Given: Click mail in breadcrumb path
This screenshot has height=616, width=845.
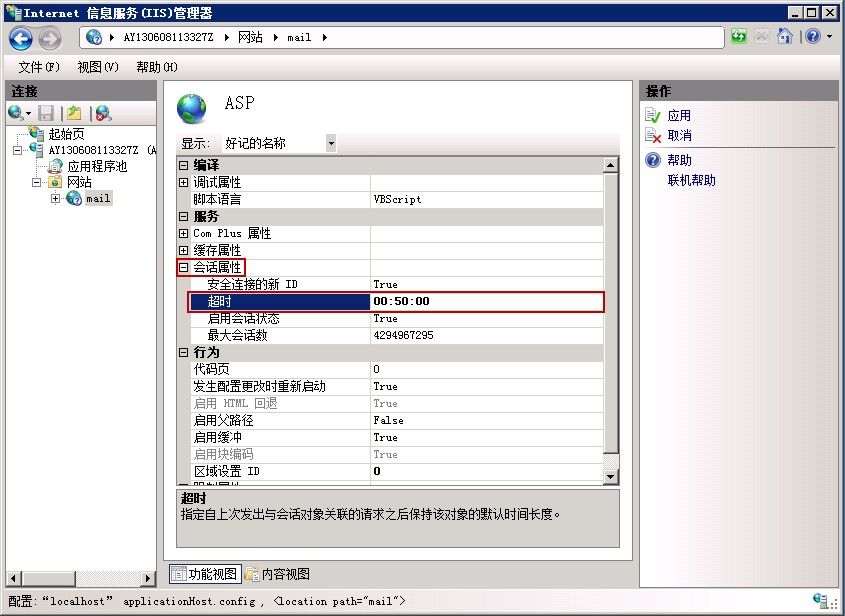Looking at the screenshot, I should click(299, 37).
